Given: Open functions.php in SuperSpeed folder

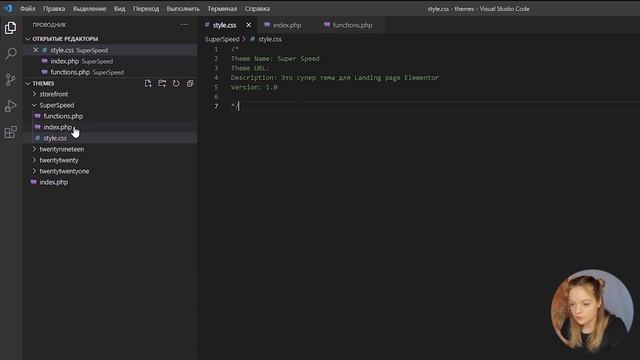Looking at the screenshot, I should click(63, 116).
